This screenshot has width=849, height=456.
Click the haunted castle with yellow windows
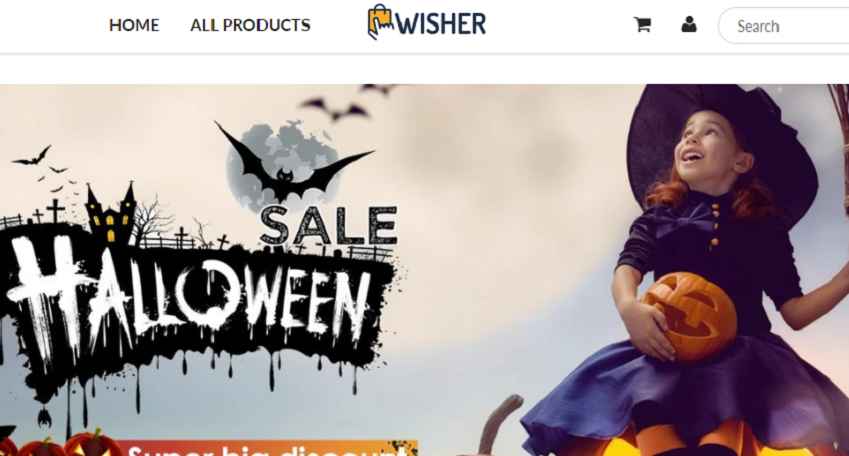pos(110,214)
